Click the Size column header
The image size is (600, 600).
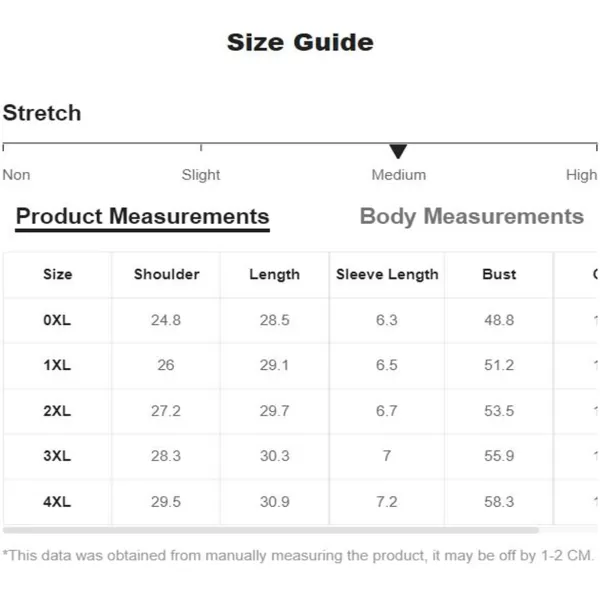coord(58,274)
